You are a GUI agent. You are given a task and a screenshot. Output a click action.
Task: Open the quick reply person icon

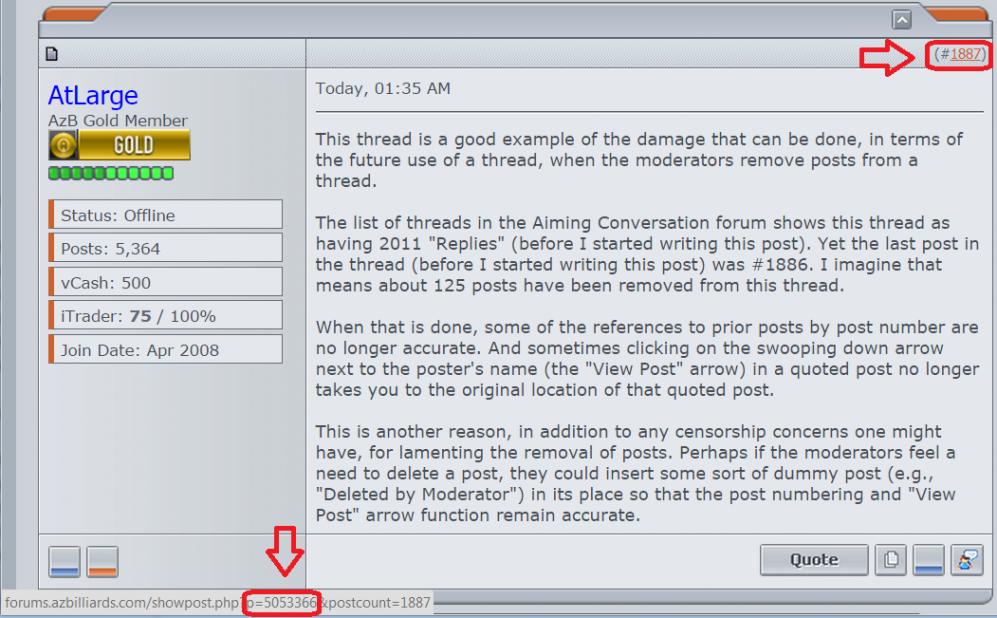coord(967,560)
